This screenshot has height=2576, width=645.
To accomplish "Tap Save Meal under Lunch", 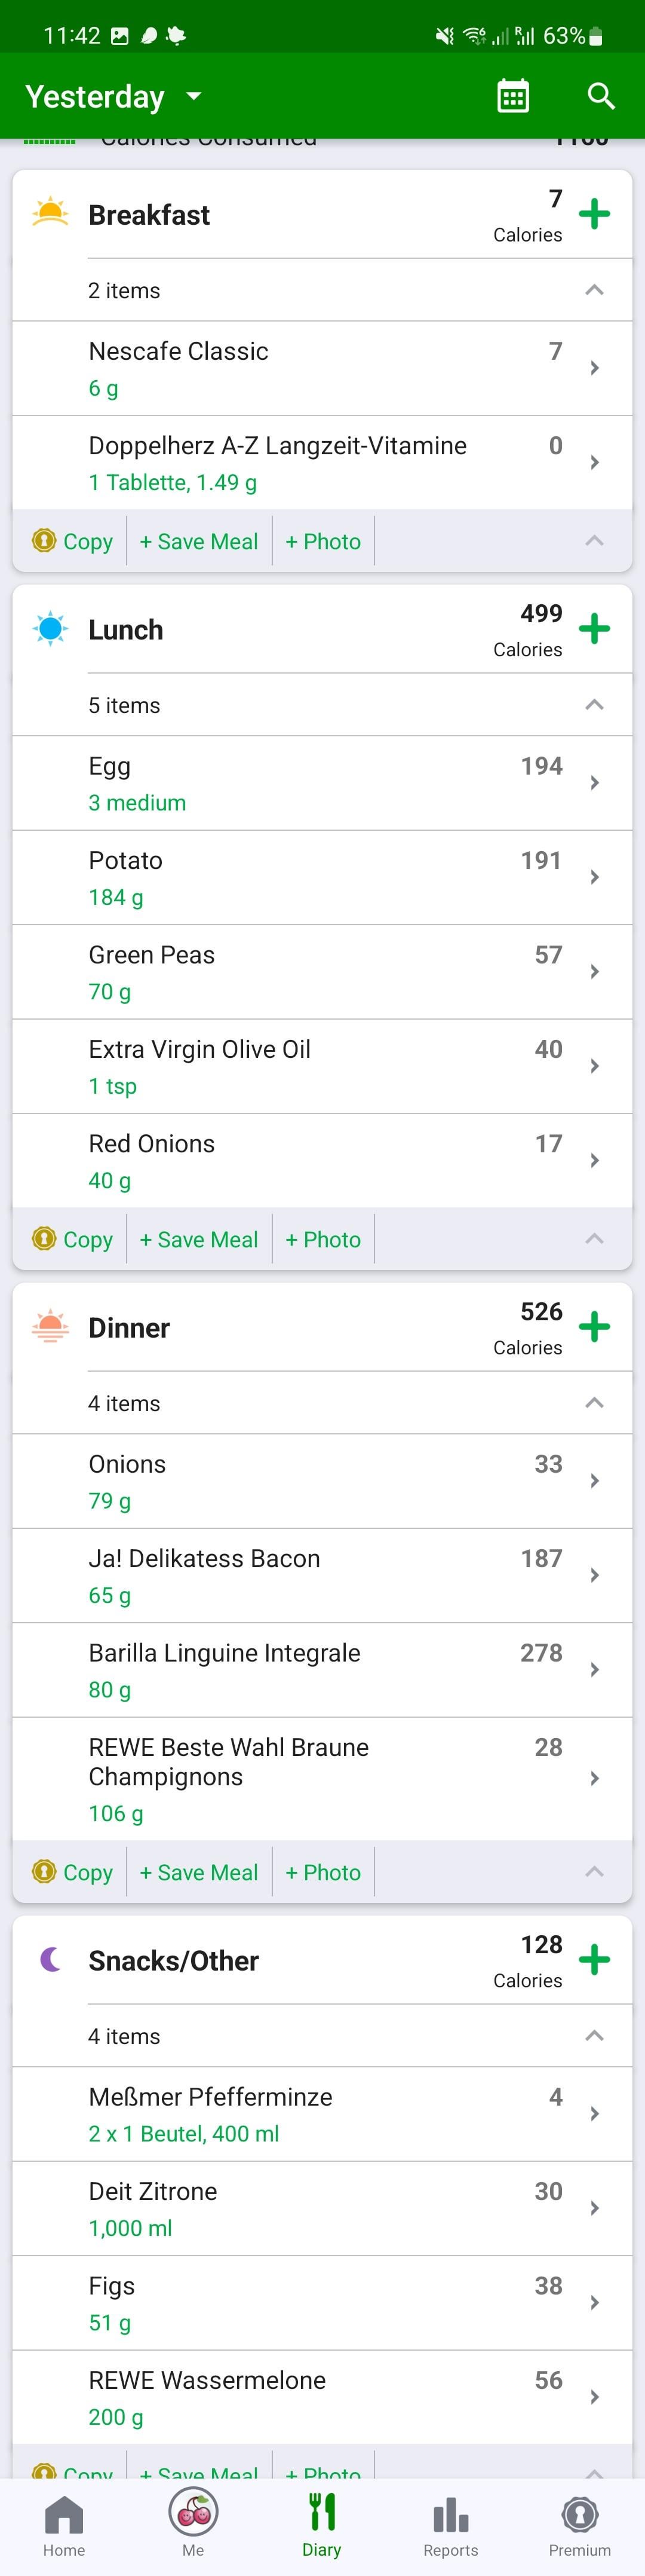I will pyautogui.click(x=199, y=1240).
